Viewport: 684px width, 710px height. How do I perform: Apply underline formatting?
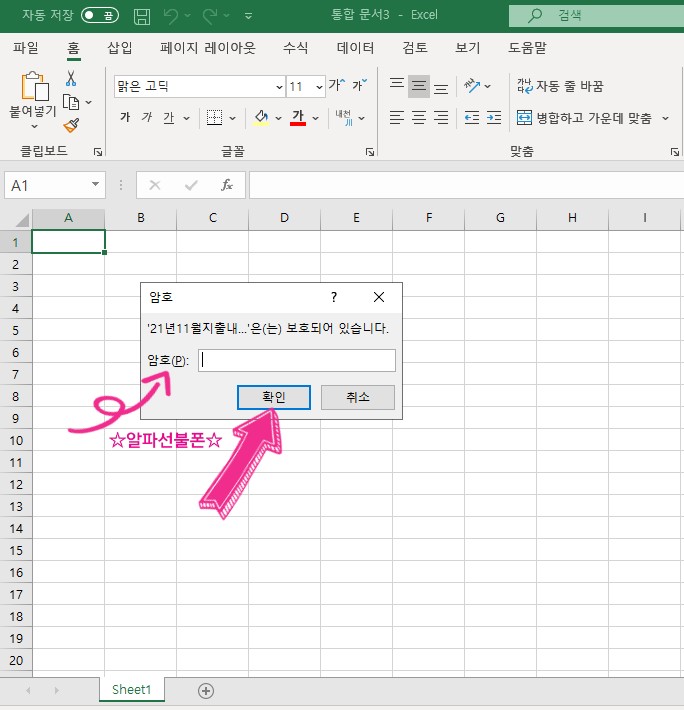[x=168, y=118]
